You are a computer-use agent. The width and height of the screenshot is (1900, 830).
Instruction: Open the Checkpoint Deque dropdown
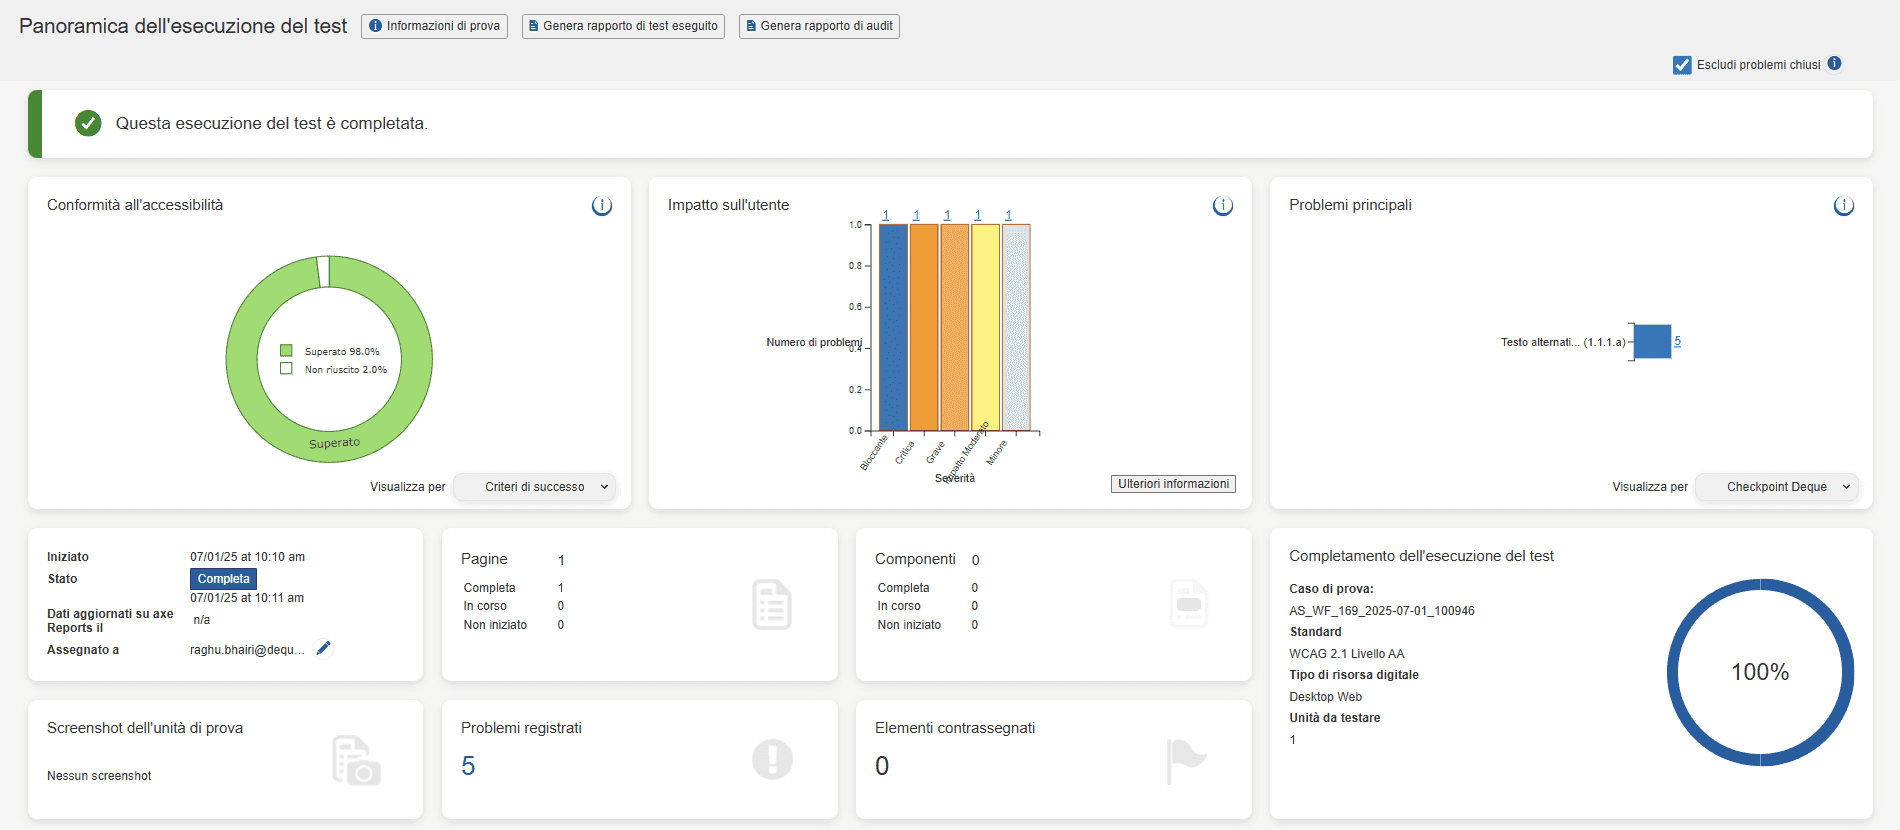(x=1777, y=487)
